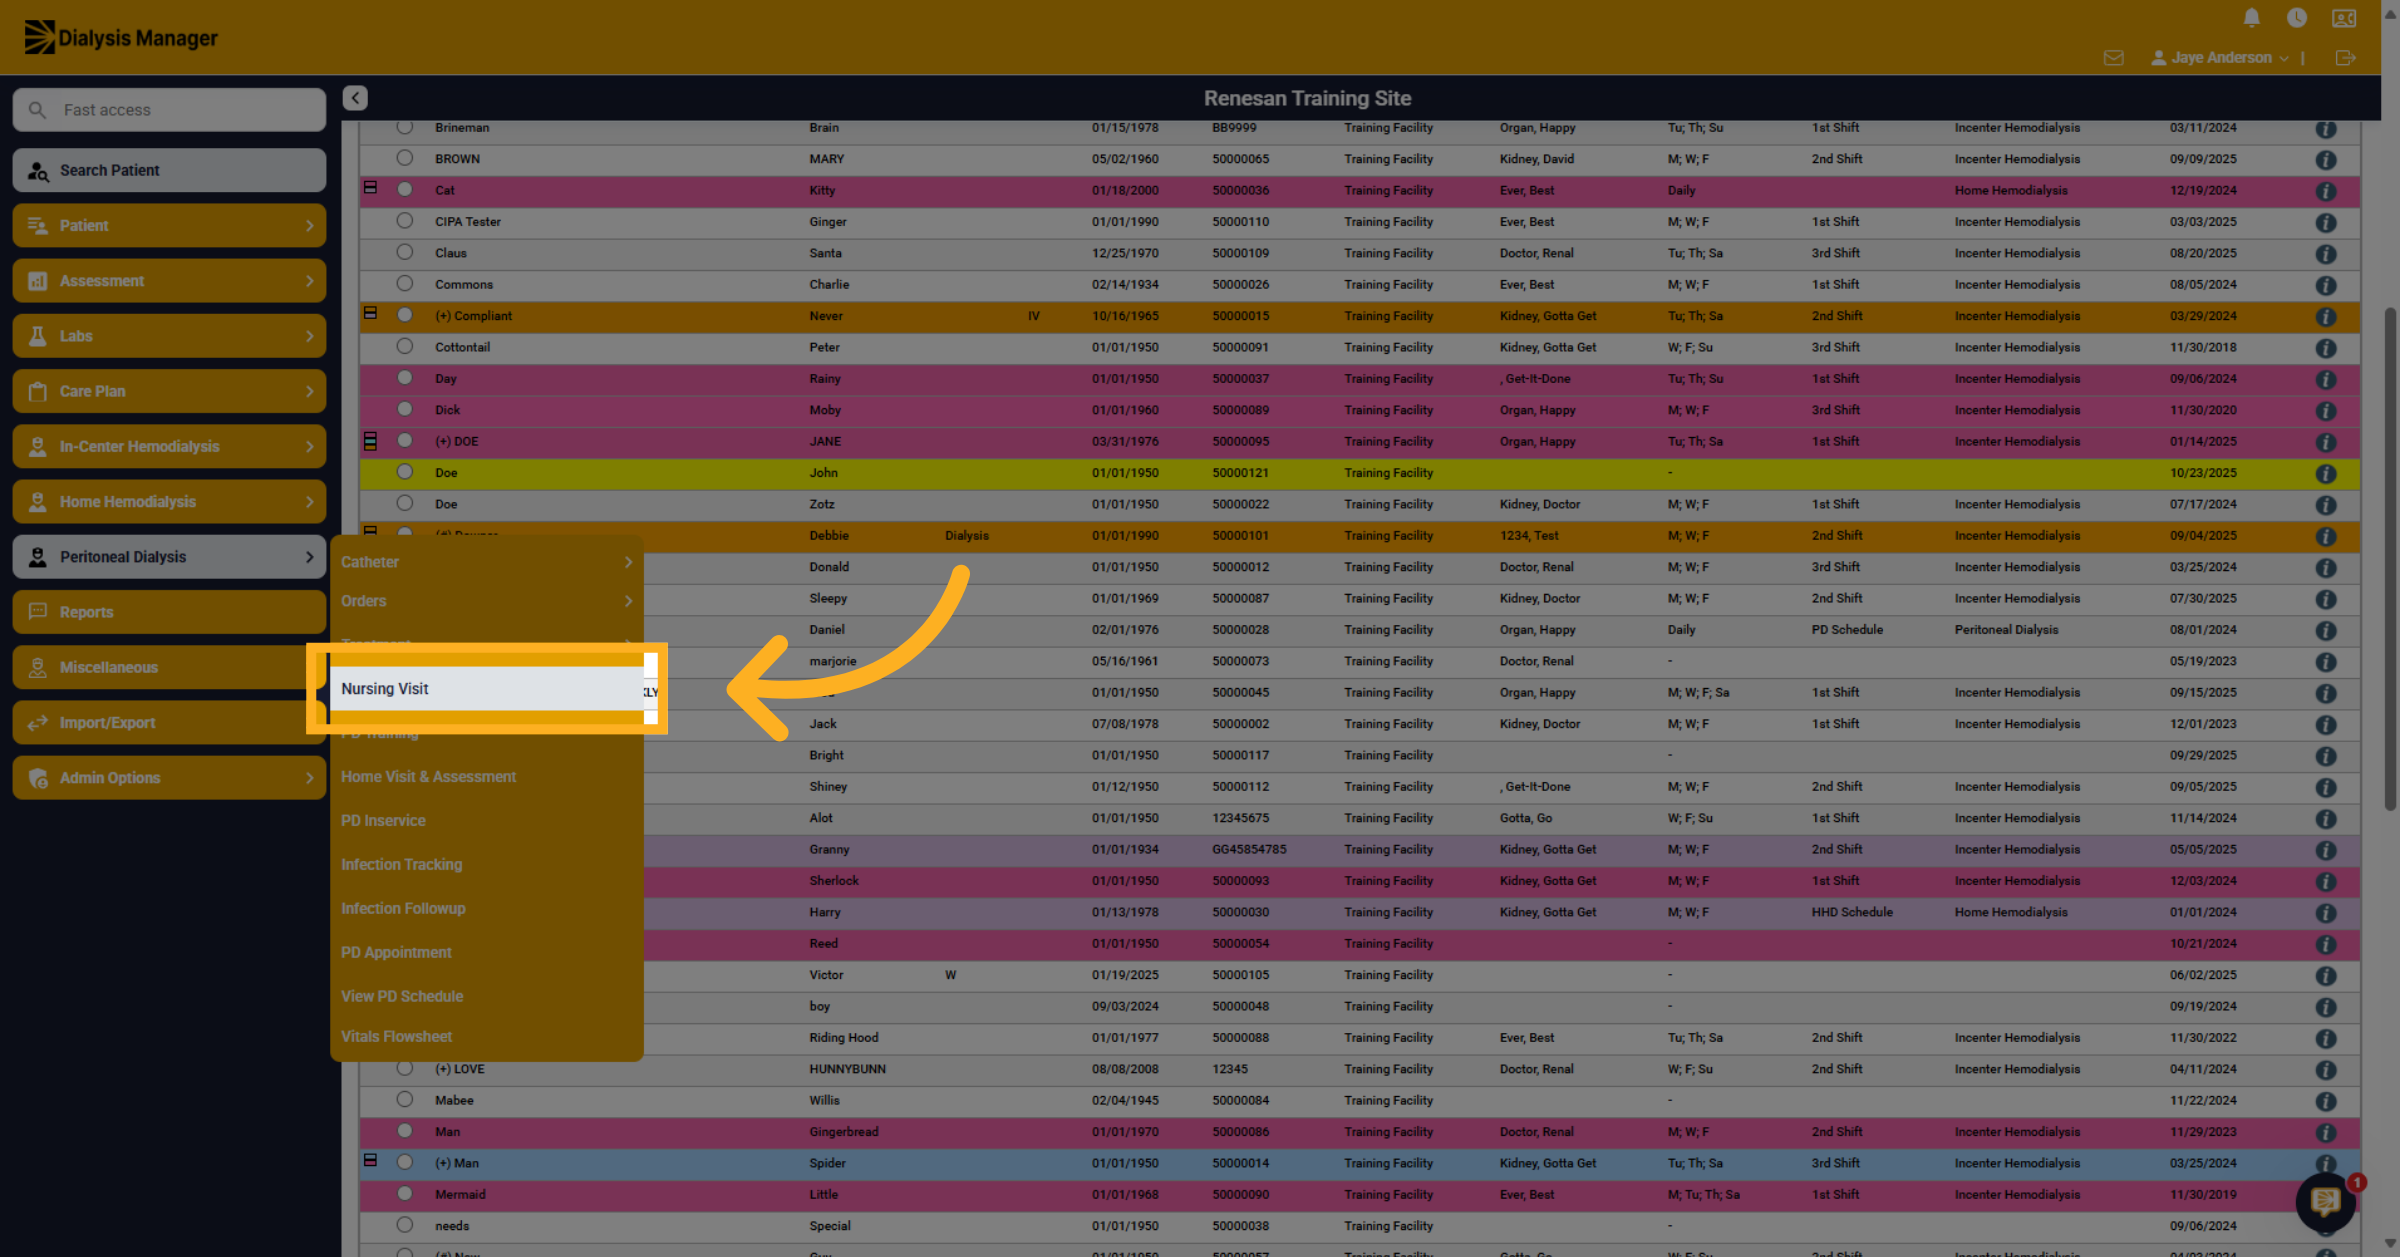Select radio button for Claus Santa
This screenshot has width=2400, height=1257.
click(x=404, y=252)
